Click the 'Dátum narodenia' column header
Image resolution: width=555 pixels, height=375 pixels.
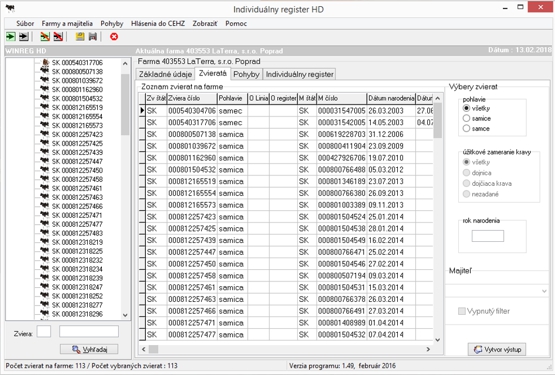tap(391, 98)
